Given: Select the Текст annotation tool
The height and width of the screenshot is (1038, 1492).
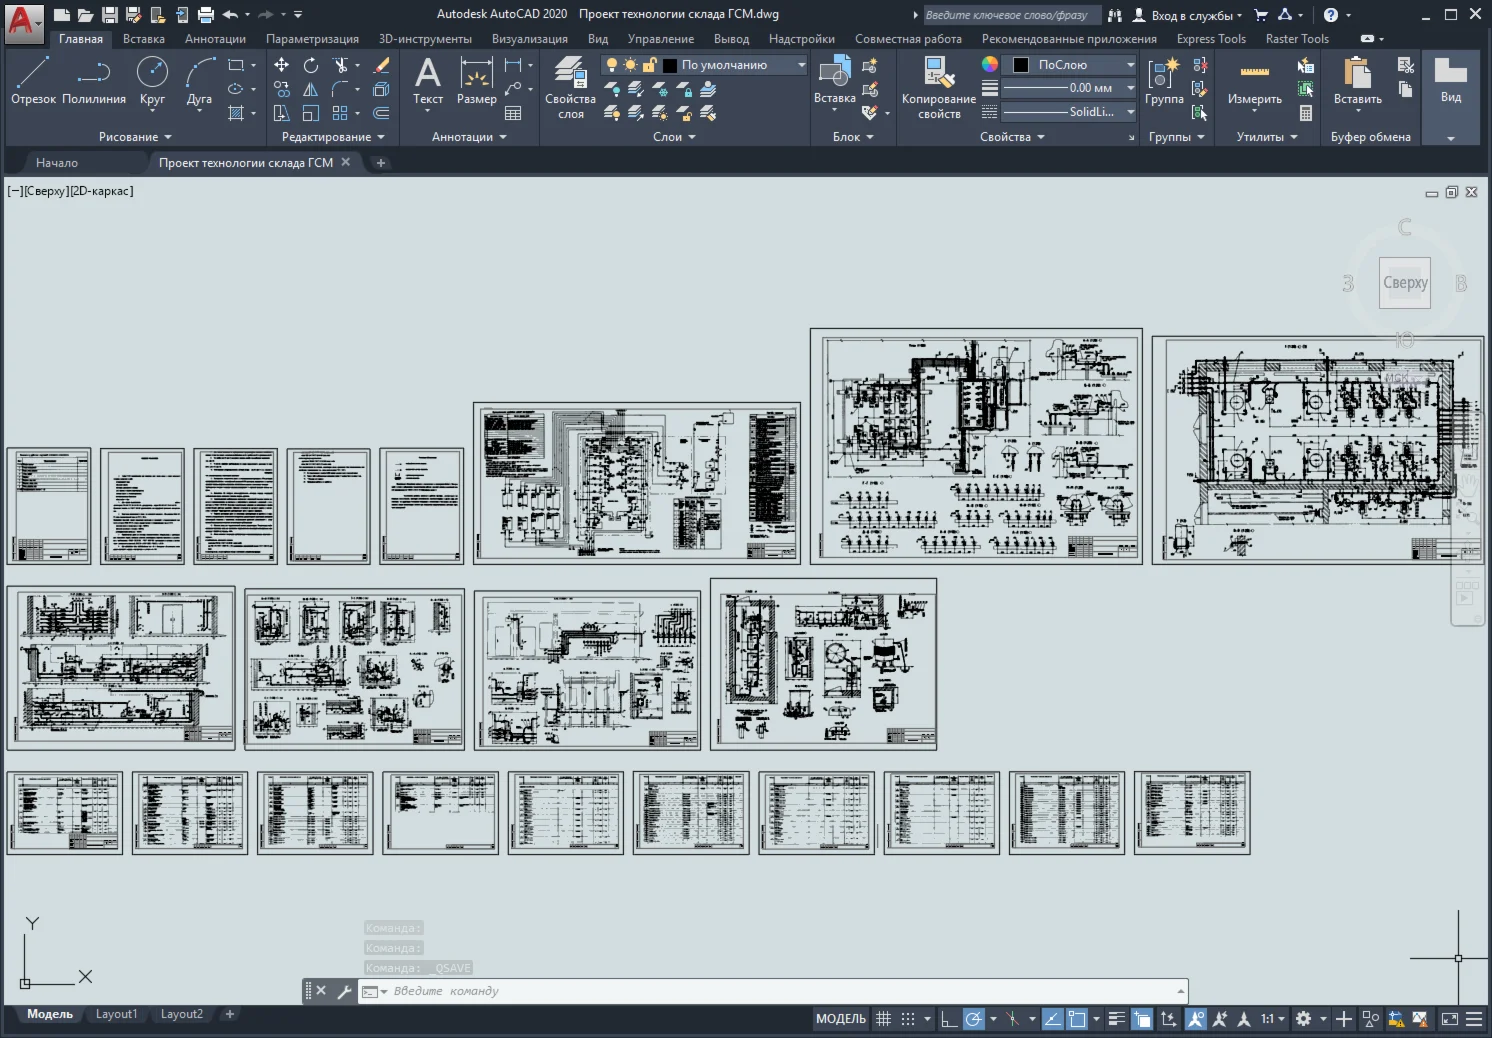Looking at the screenshot, I should [428, 81].
